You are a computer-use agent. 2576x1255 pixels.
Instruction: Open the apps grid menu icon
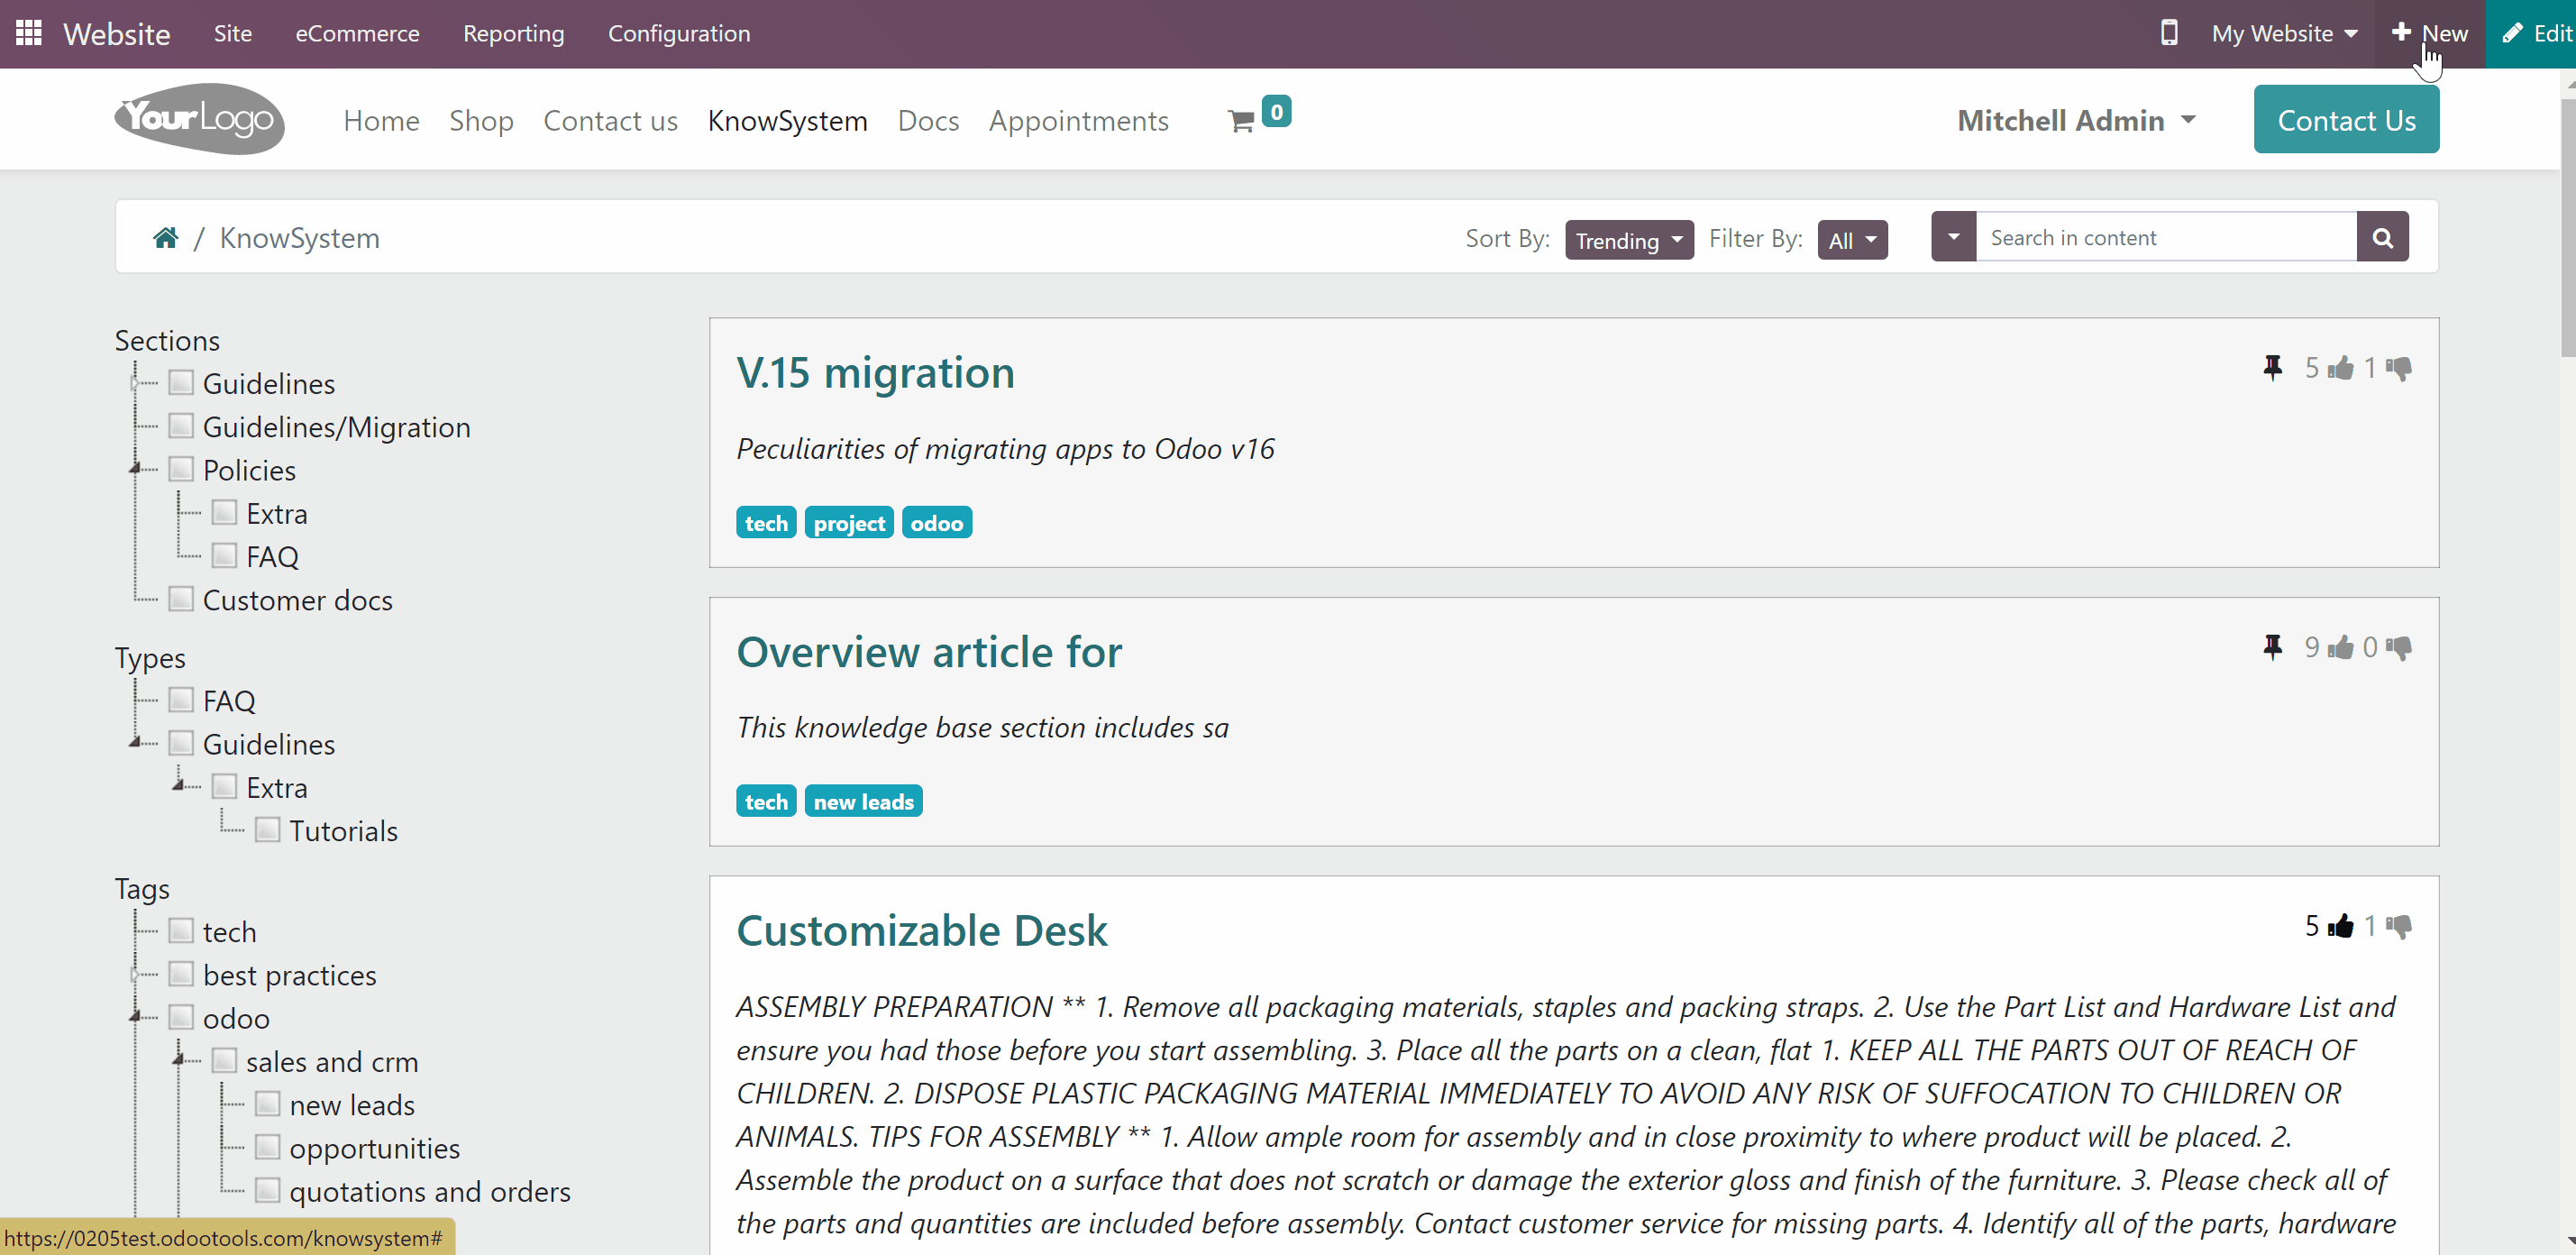pyautogui.click(x=29, y=33)
